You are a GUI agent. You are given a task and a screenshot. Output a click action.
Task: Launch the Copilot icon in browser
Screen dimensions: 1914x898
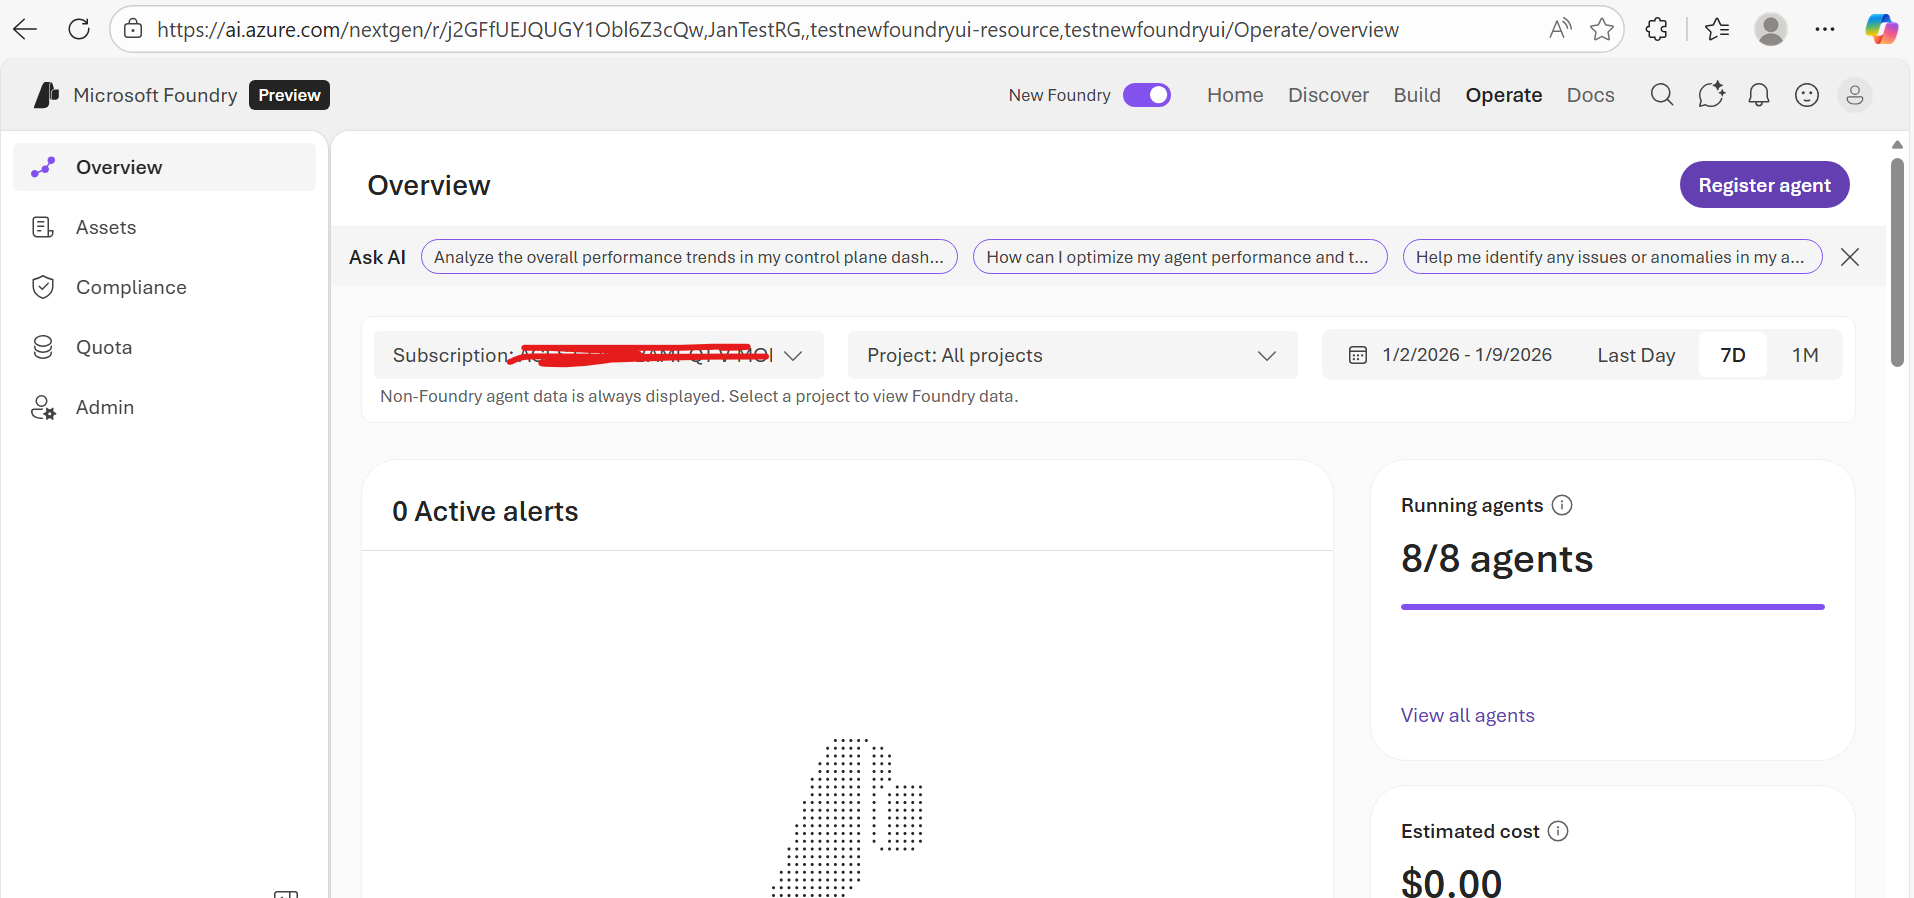(1881, 29)
